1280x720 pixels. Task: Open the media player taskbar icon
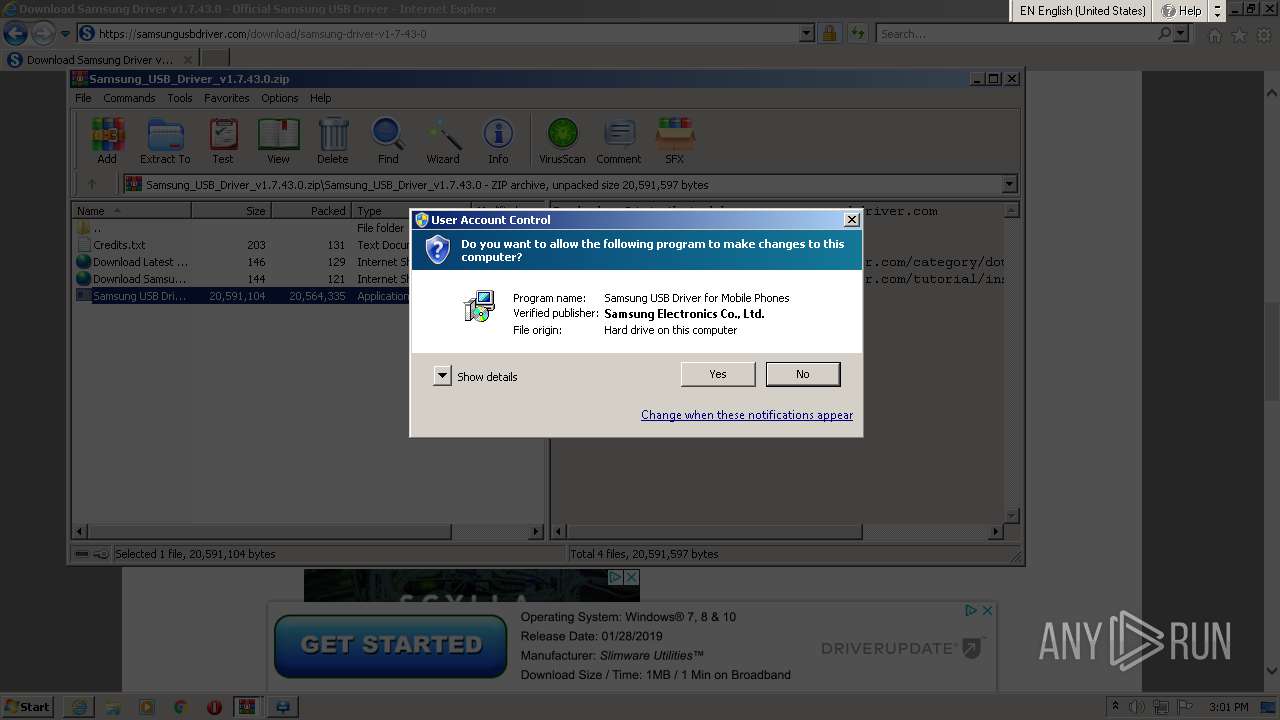pyautogui.click(x=147, y=707)
